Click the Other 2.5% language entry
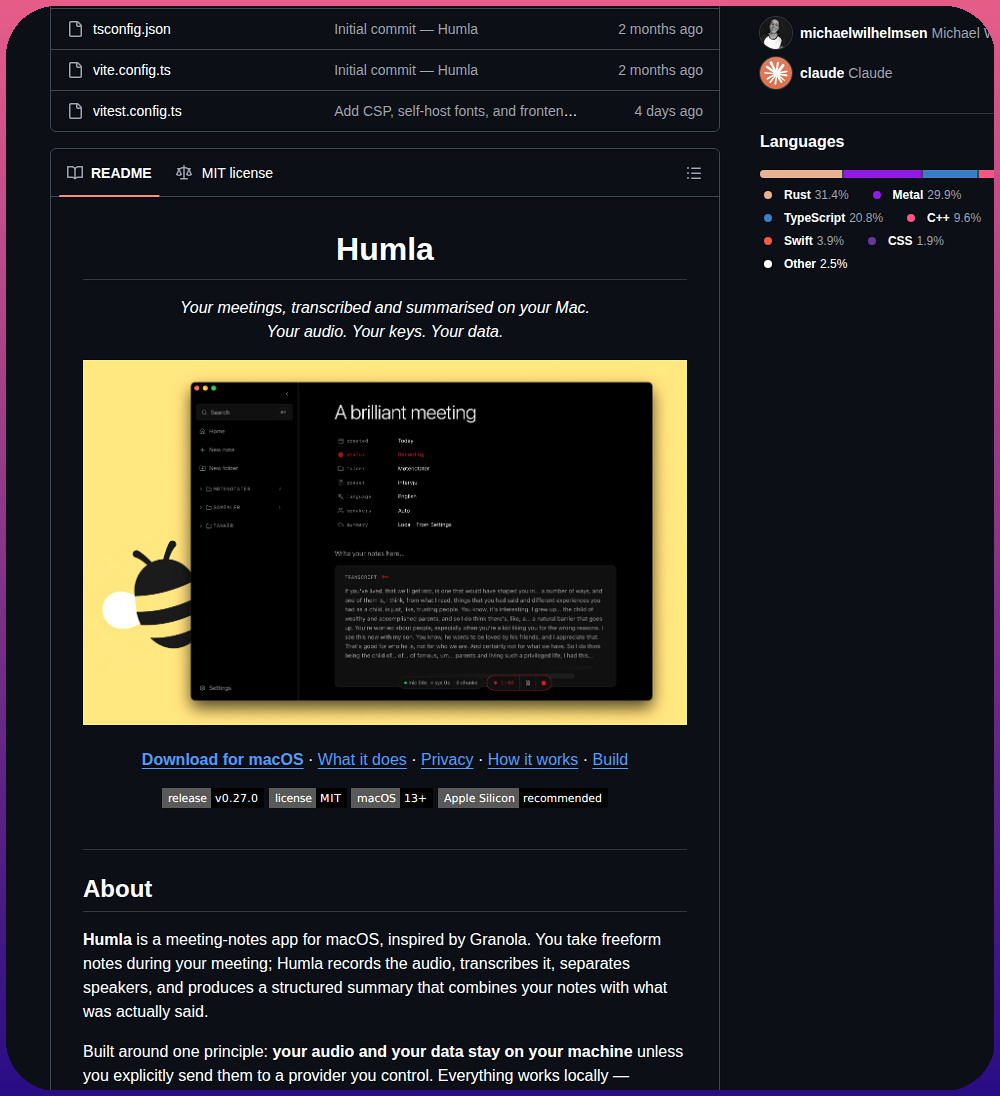 [x=806, y=264]
